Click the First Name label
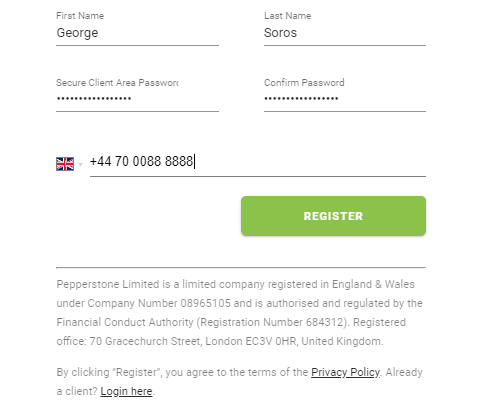Screen dimensions: 479x407 [x=80, y=16]
